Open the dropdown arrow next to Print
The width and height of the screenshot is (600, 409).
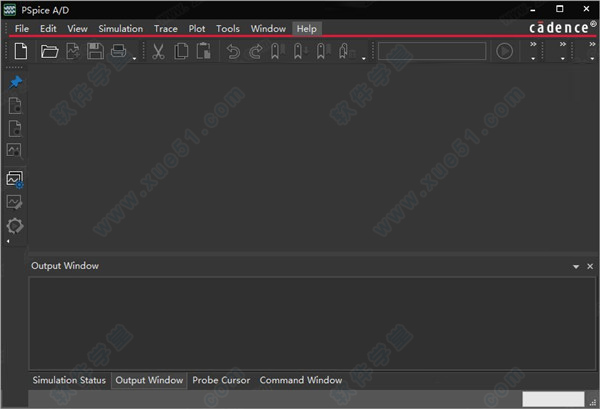coord(134,59)
